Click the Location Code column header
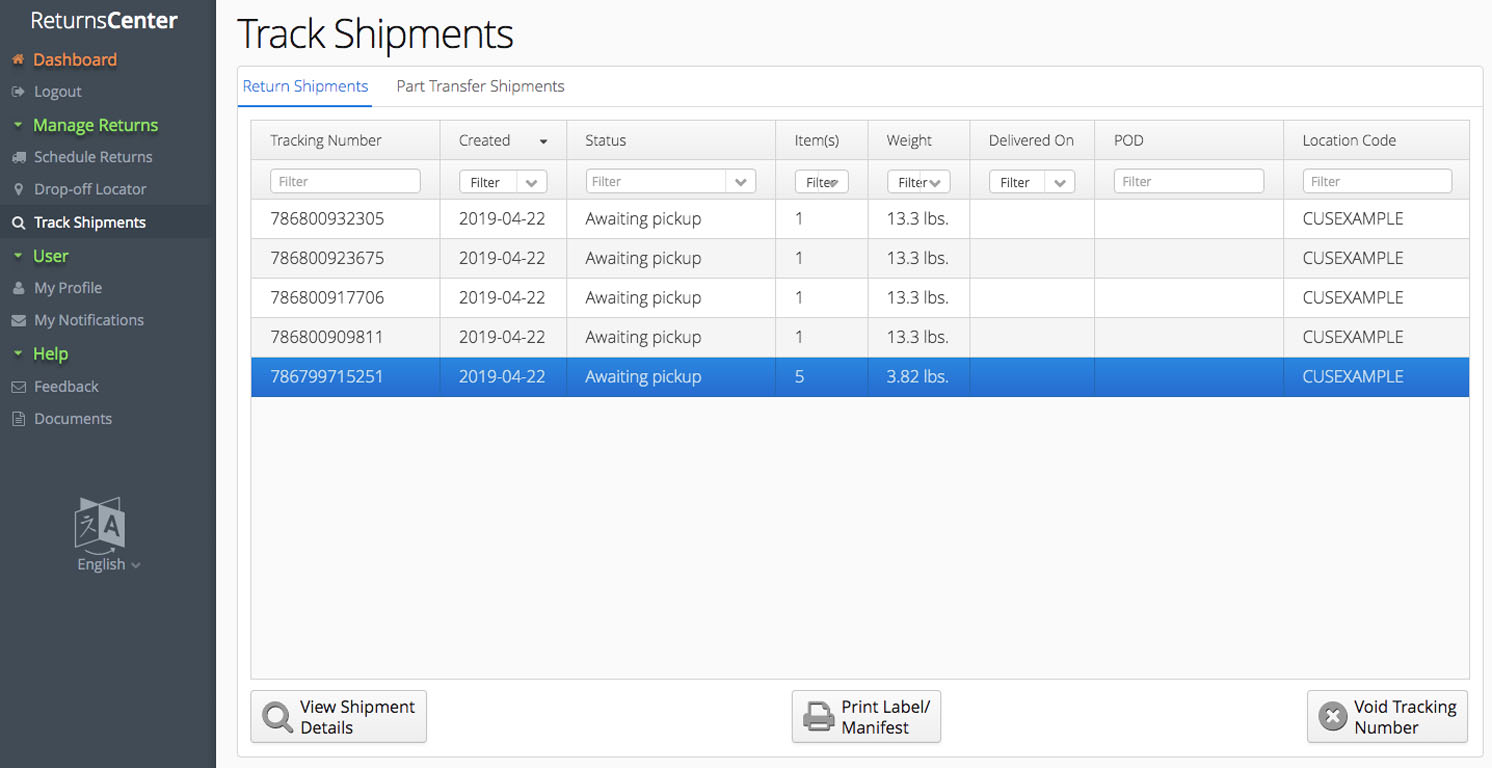Screen dimensions: 1492x768 (1376, 141)
